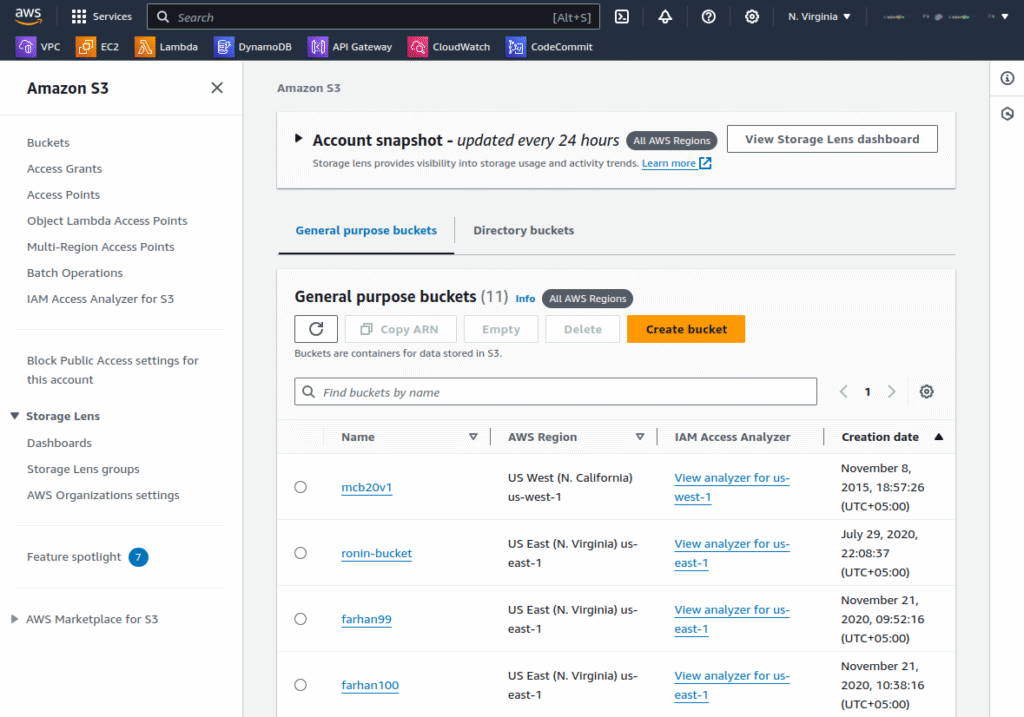Open the Info link beside bucket count
This screenshot has height=717, width=1024.
click(x=525, y=298)
